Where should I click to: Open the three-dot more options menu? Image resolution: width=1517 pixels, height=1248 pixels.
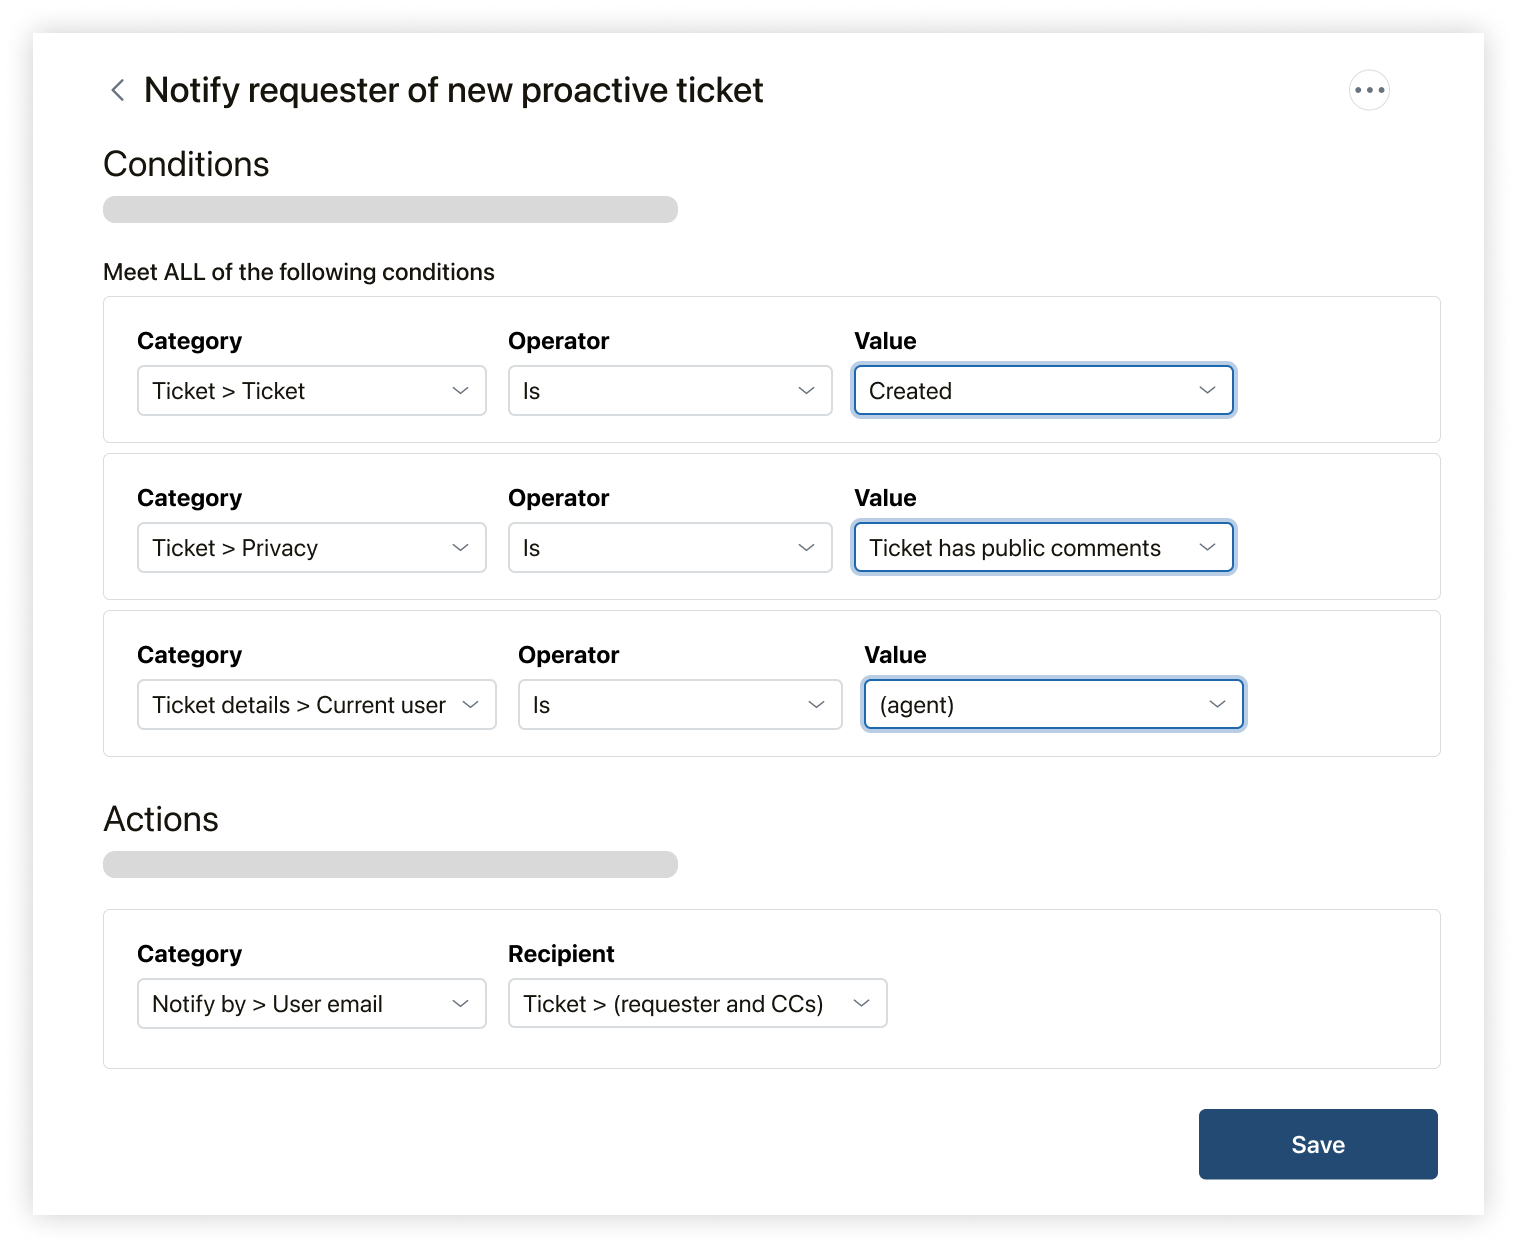coord(1369,90)
